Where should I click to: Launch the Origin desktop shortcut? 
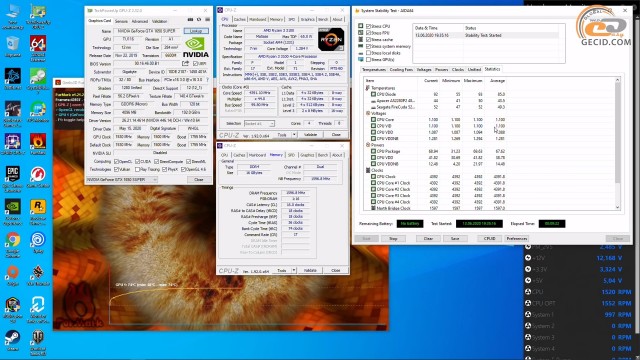[x=13, y=275]
